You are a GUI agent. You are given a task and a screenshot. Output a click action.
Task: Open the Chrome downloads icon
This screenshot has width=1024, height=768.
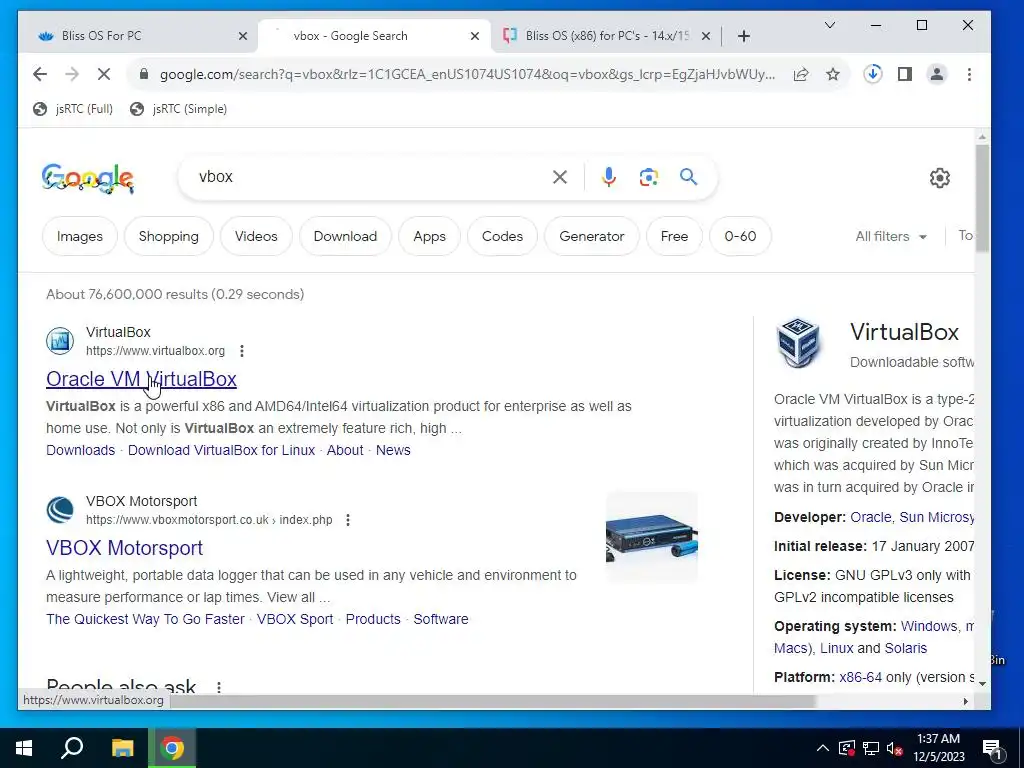coord(872,74)
